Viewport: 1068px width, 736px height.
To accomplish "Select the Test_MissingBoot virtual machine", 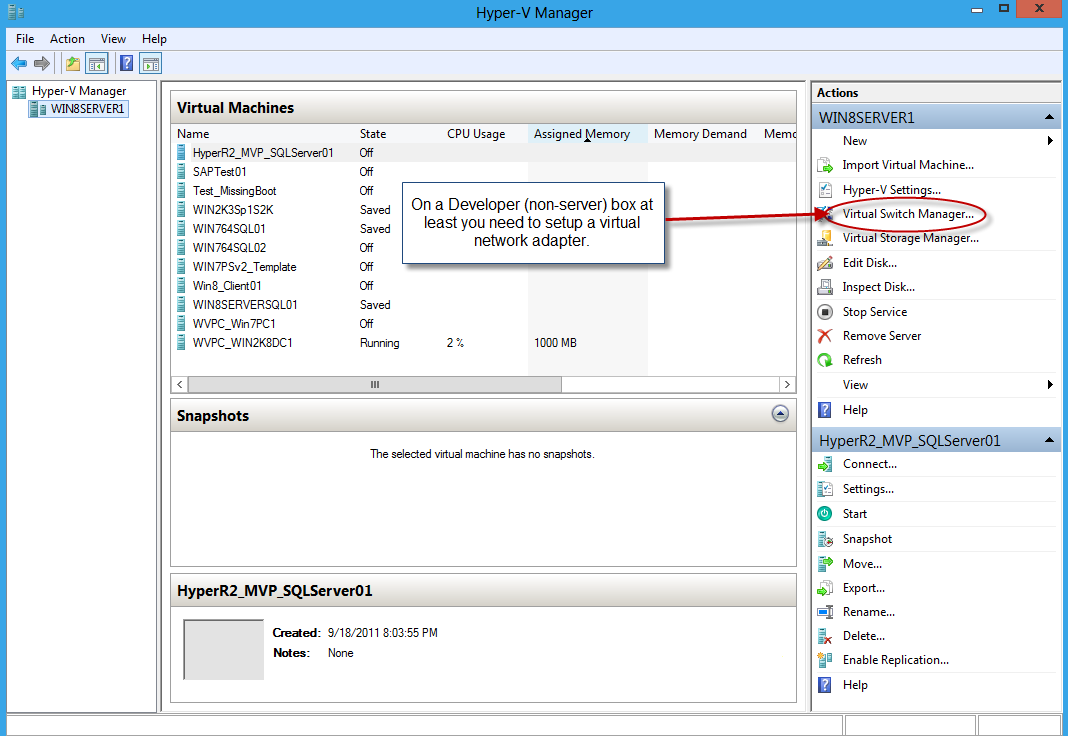I will coord(234,191).
